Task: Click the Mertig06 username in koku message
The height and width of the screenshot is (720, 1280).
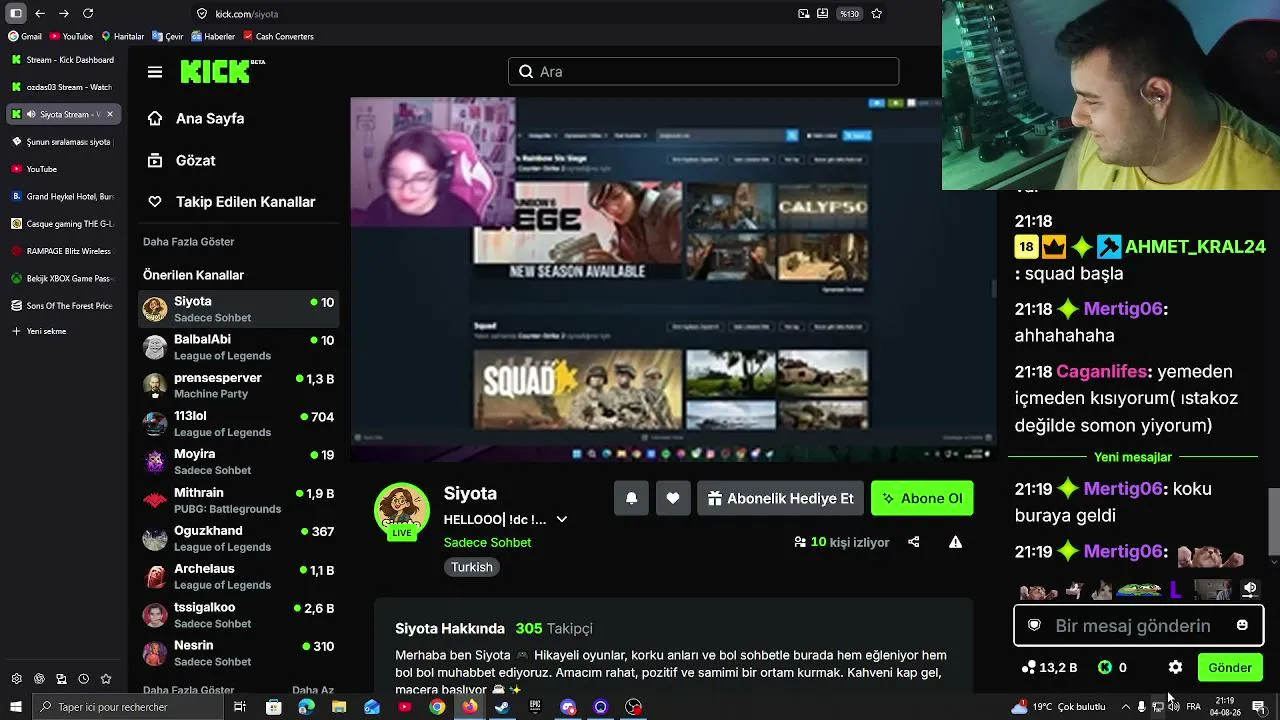Action: pos(1123,489)
